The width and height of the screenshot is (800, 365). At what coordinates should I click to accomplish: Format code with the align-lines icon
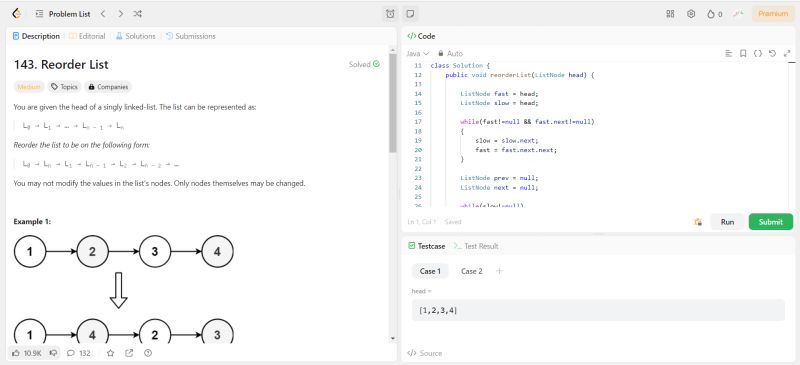tap(729, 53)
